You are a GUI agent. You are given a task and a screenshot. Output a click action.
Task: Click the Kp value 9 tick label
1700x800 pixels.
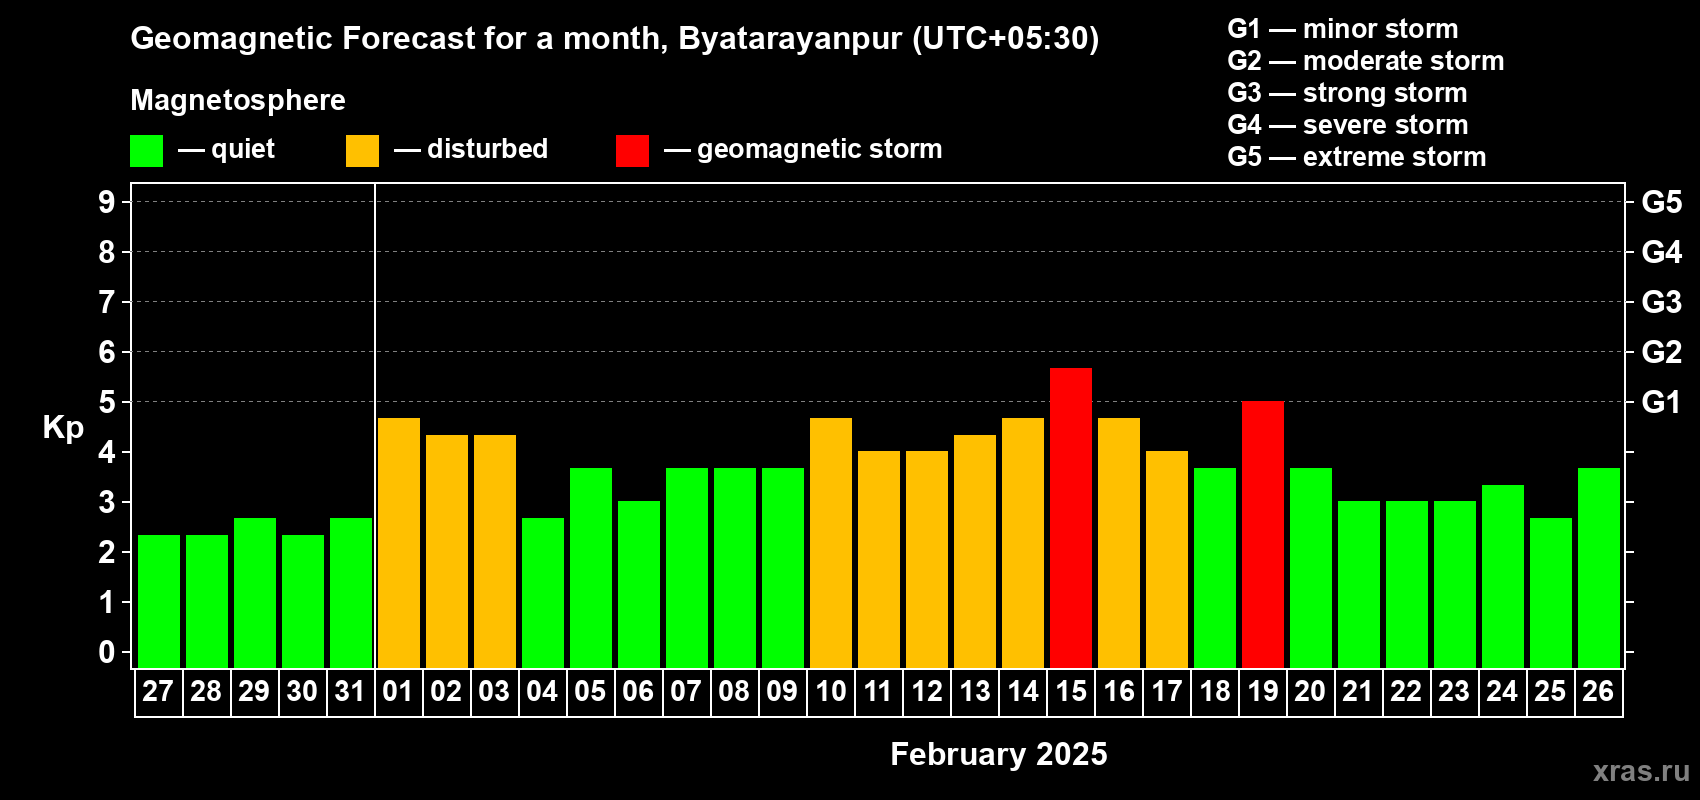click(x=107, y=202)
